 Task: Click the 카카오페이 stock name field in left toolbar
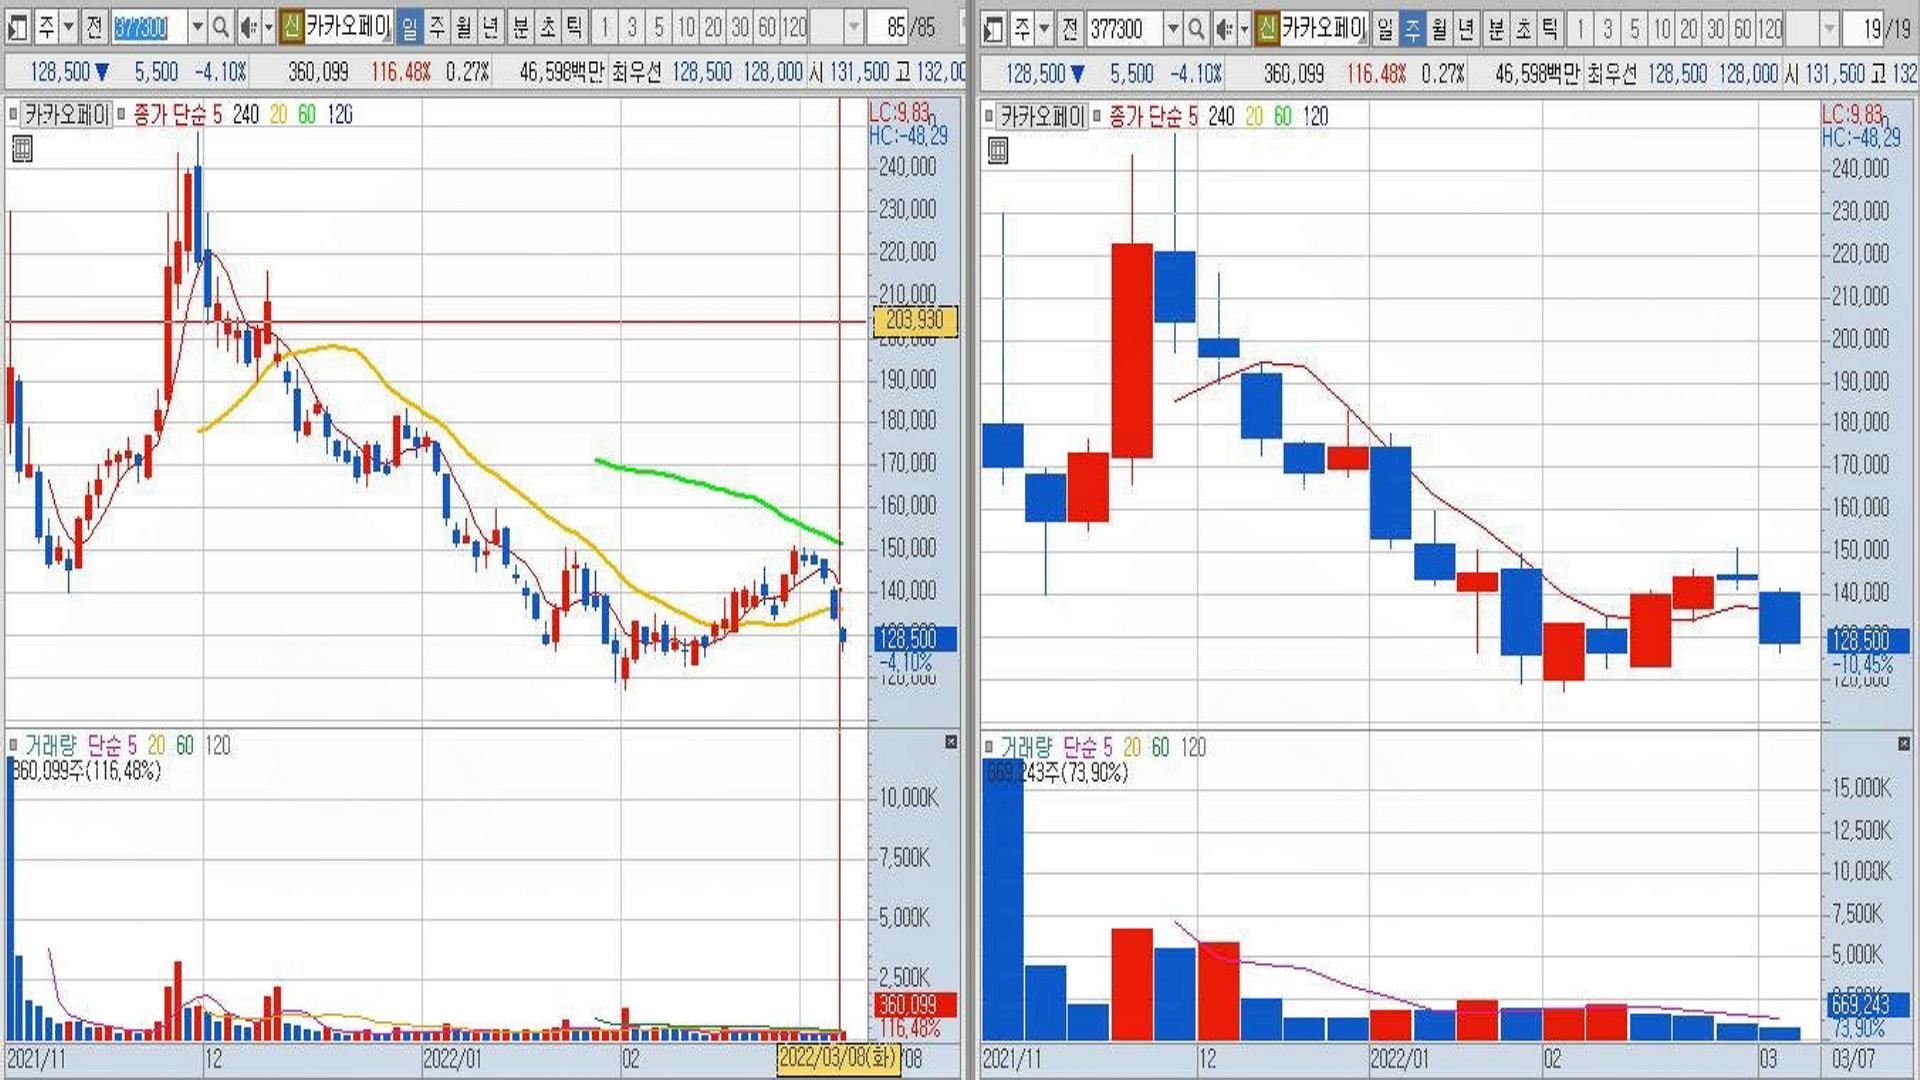[x=349, y=27]
